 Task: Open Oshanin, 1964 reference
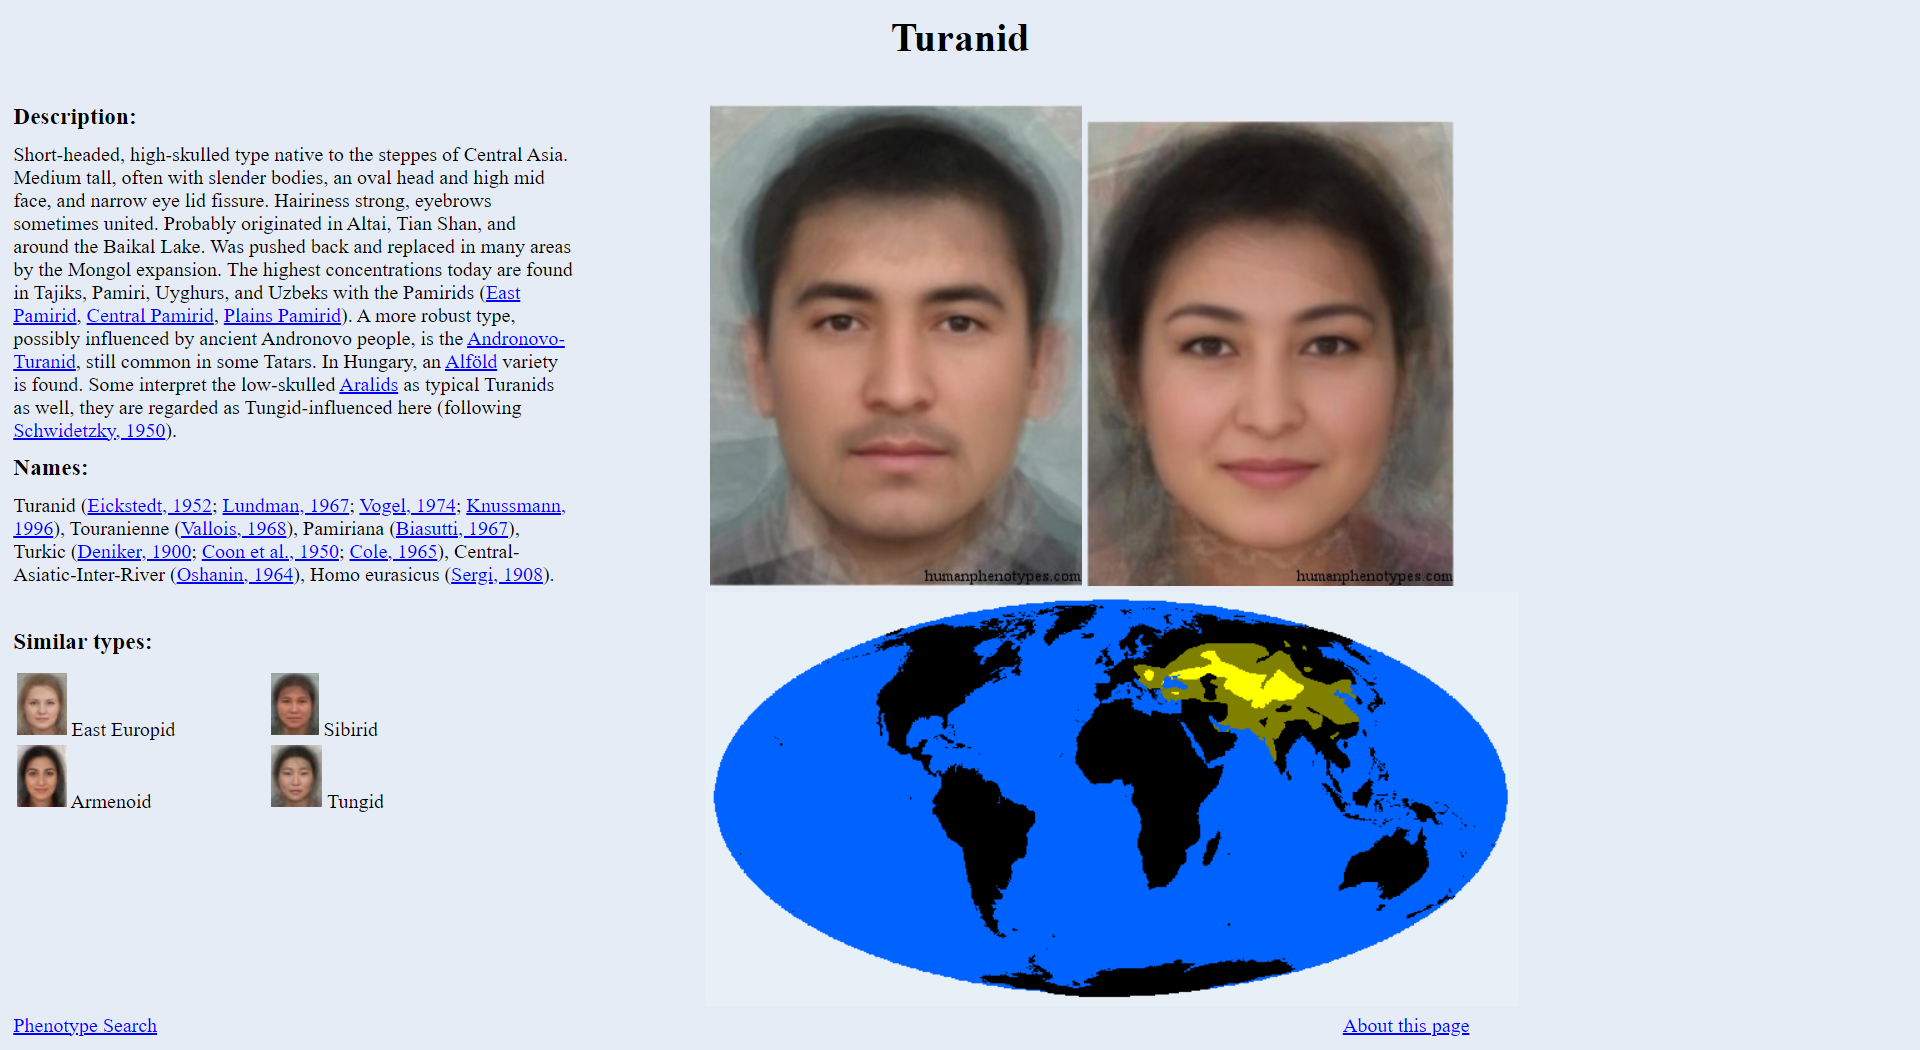tap(235, 575)
